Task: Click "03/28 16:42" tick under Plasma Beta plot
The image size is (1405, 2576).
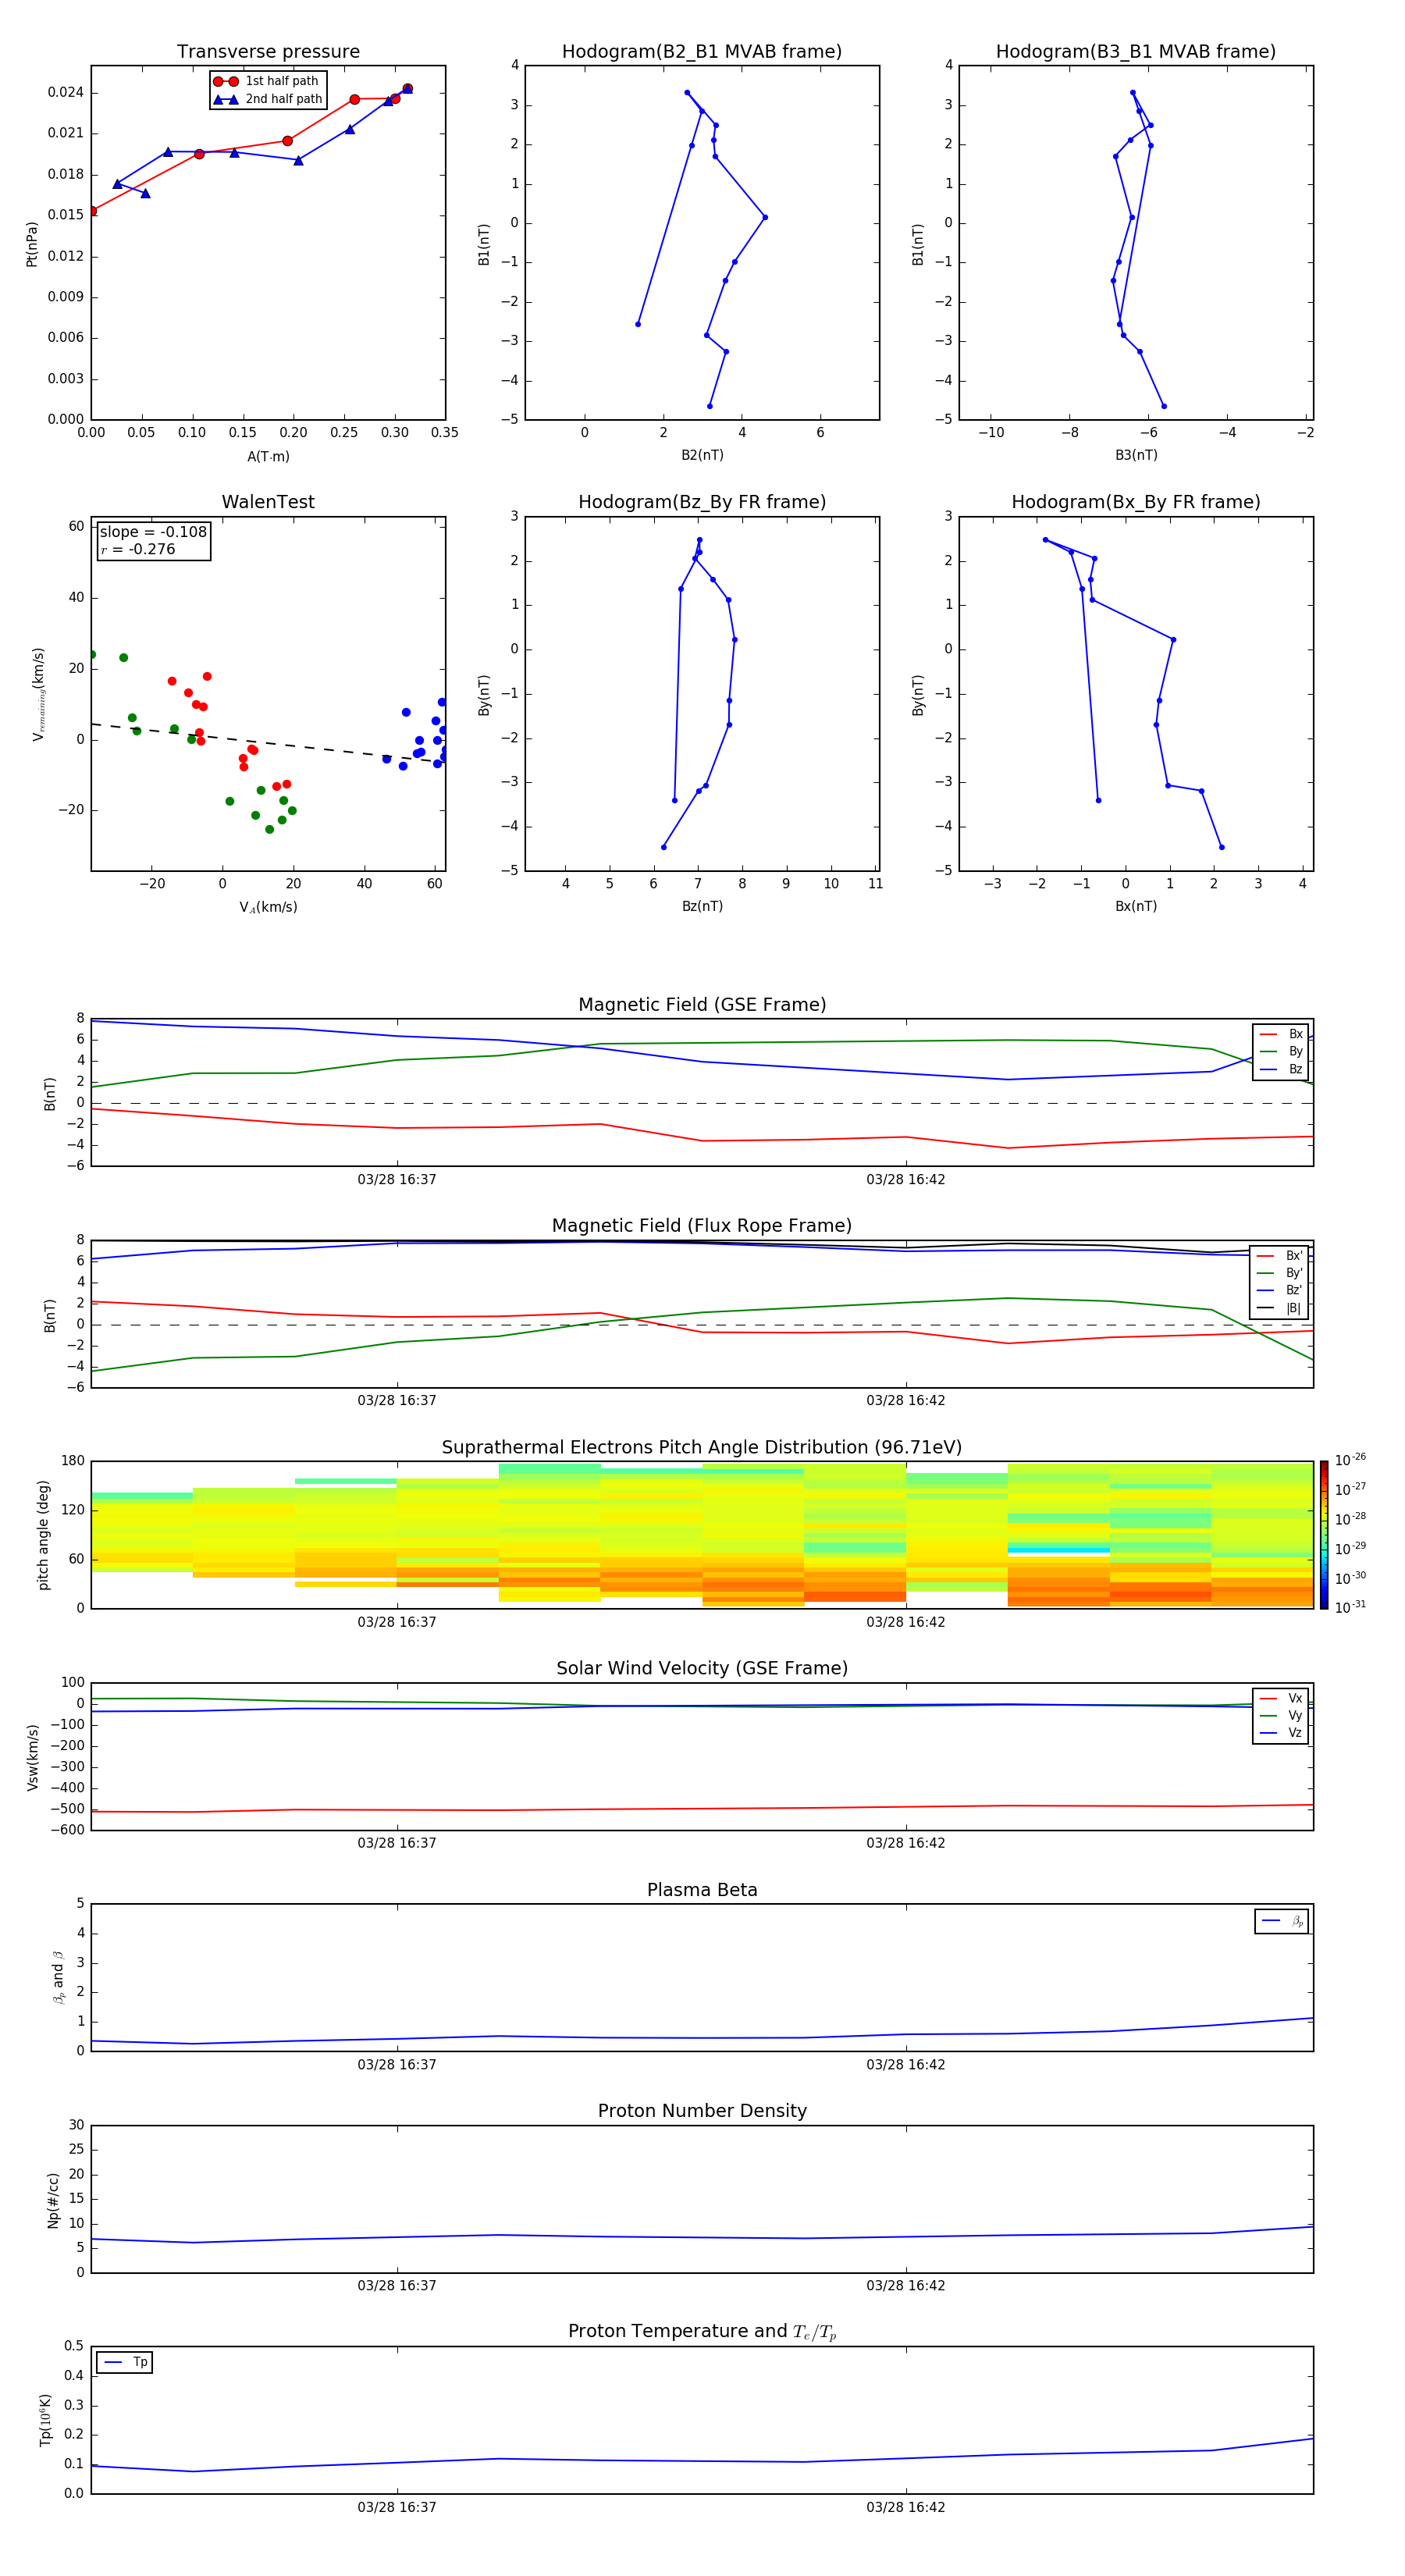Action: point(906,2065)
